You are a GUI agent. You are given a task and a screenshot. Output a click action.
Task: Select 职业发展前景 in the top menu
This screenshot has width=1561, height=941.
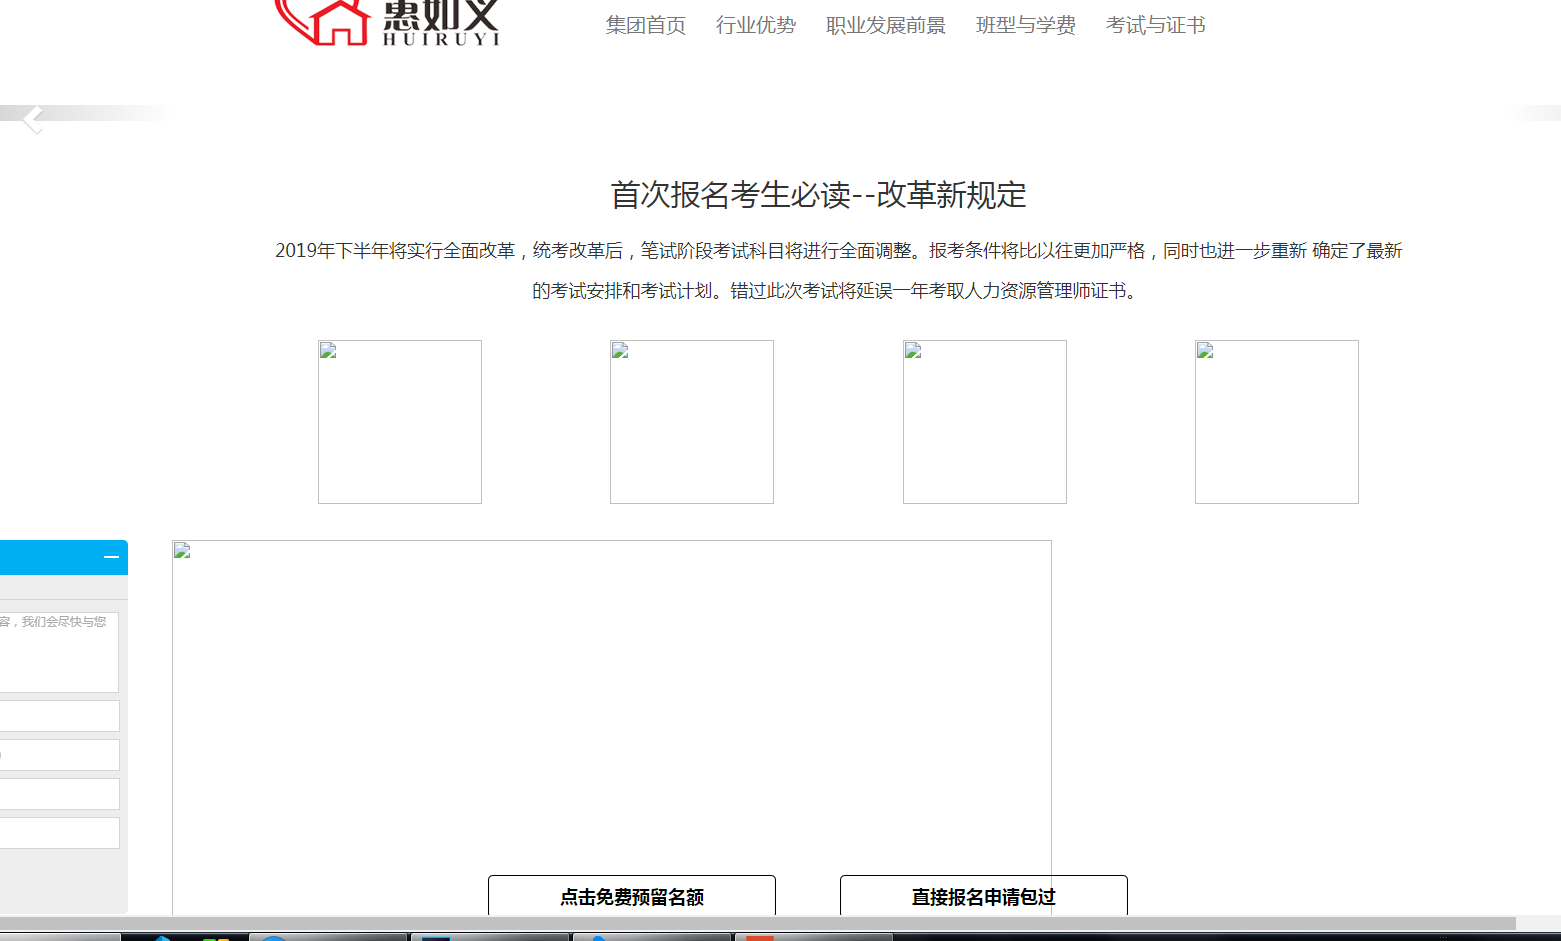886,25
